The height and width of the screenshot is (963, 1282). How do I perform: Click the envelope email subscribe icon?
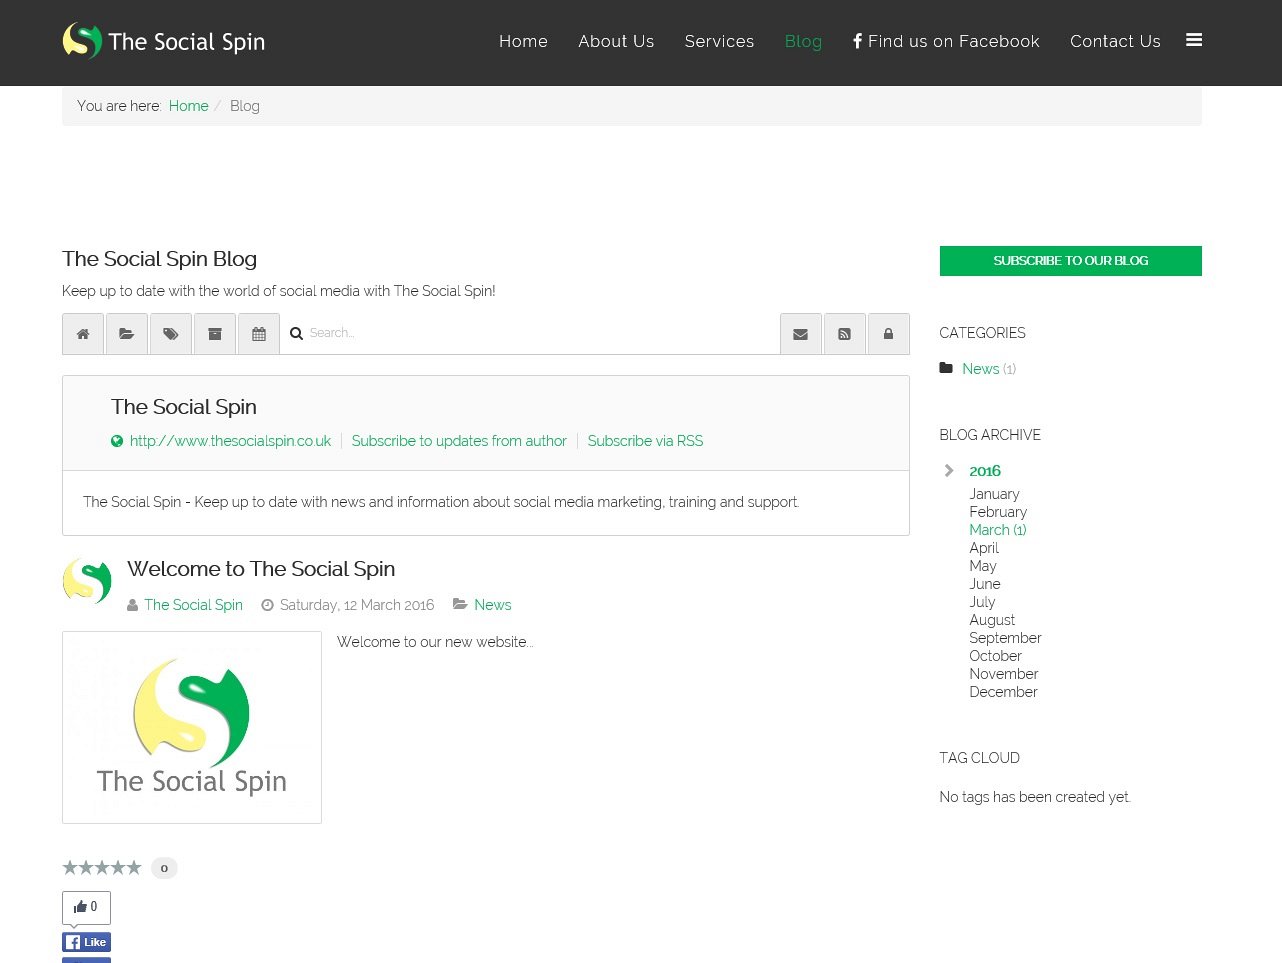point(801,334)
